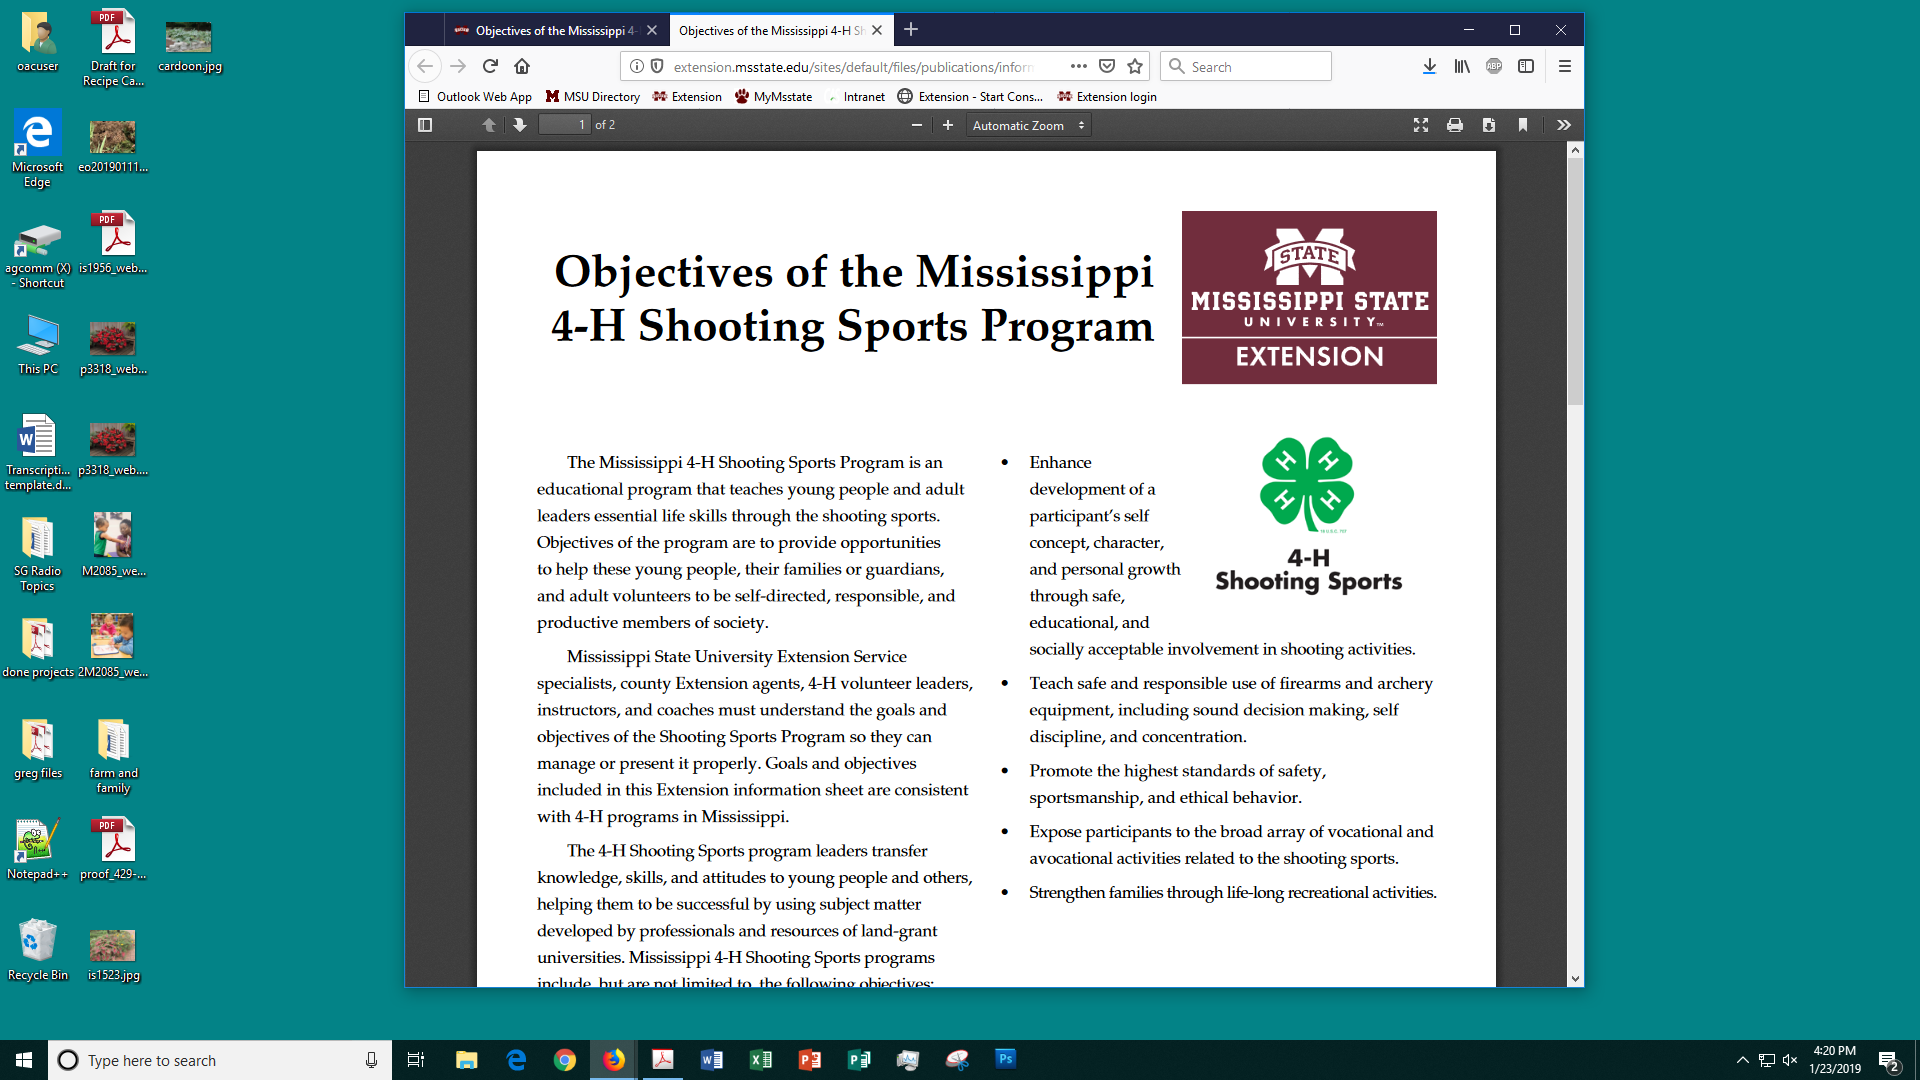The height and width of the screenshot is (1080, 1920).
Task: Select the Recycle Bin desktop icon
Action: click(38, 949)
